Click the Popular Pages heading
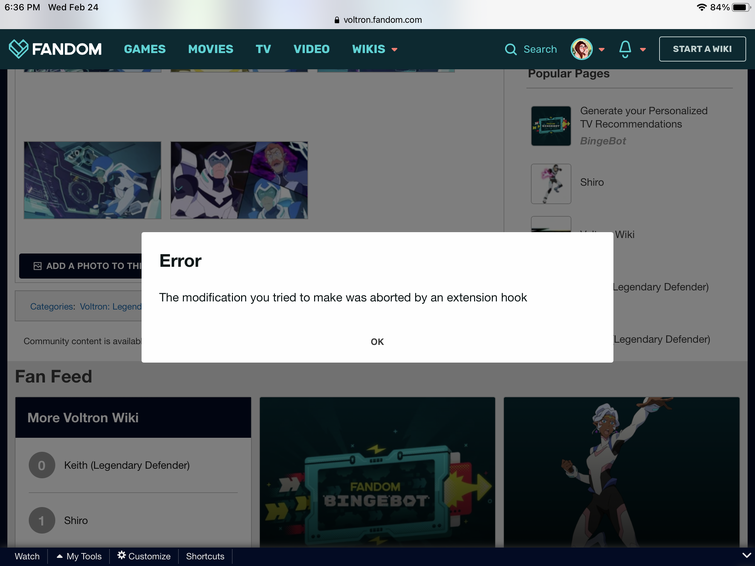The height and width of the screenshot is (566, 755). coord(569,74)
